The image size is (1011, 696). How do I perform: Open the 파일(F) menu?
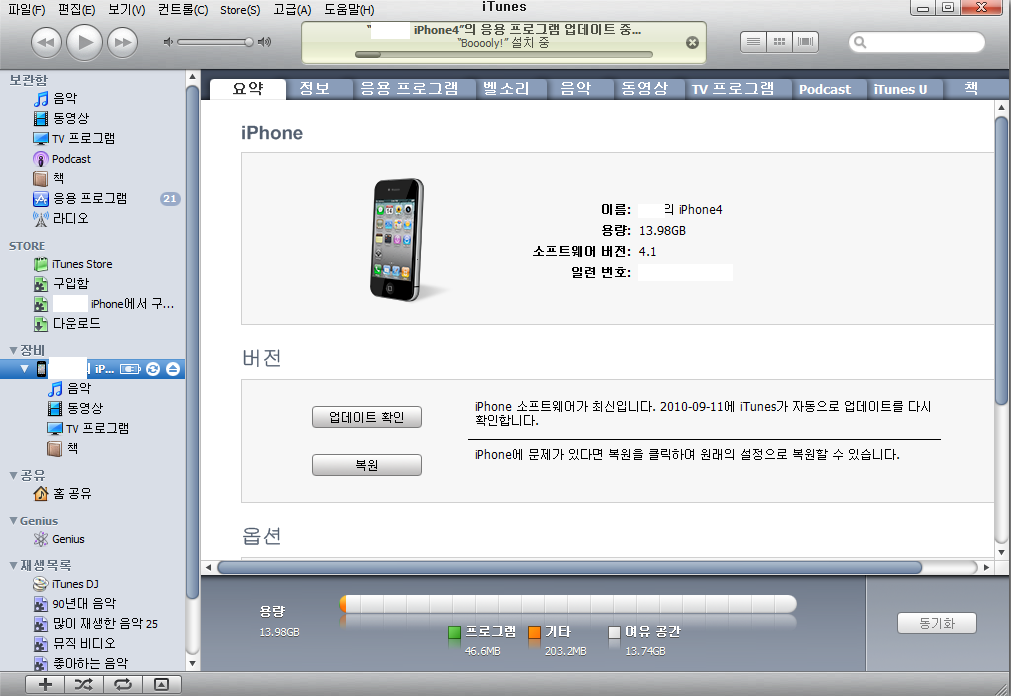(26, 10)
